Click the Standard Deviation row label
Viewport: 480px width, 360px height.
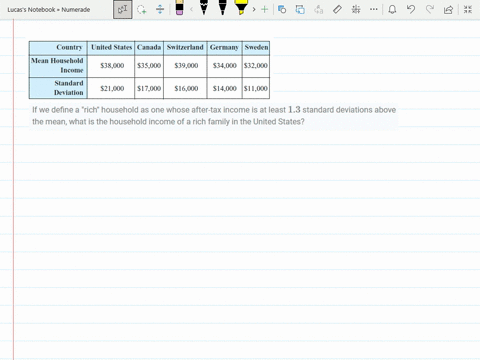click(x=58, y=88)
